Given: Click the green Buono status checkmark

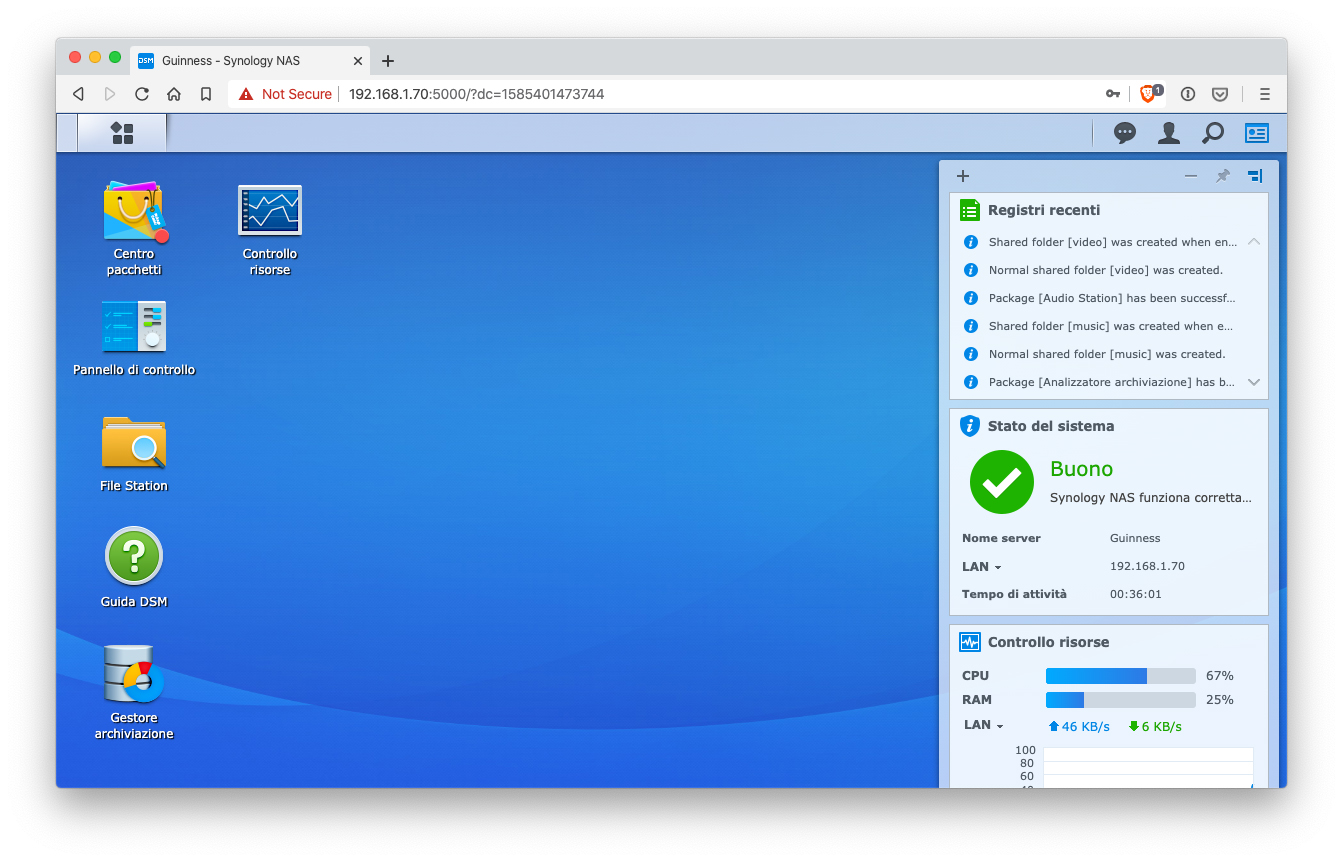Looking at the screenshot, I should (1002, 482).
